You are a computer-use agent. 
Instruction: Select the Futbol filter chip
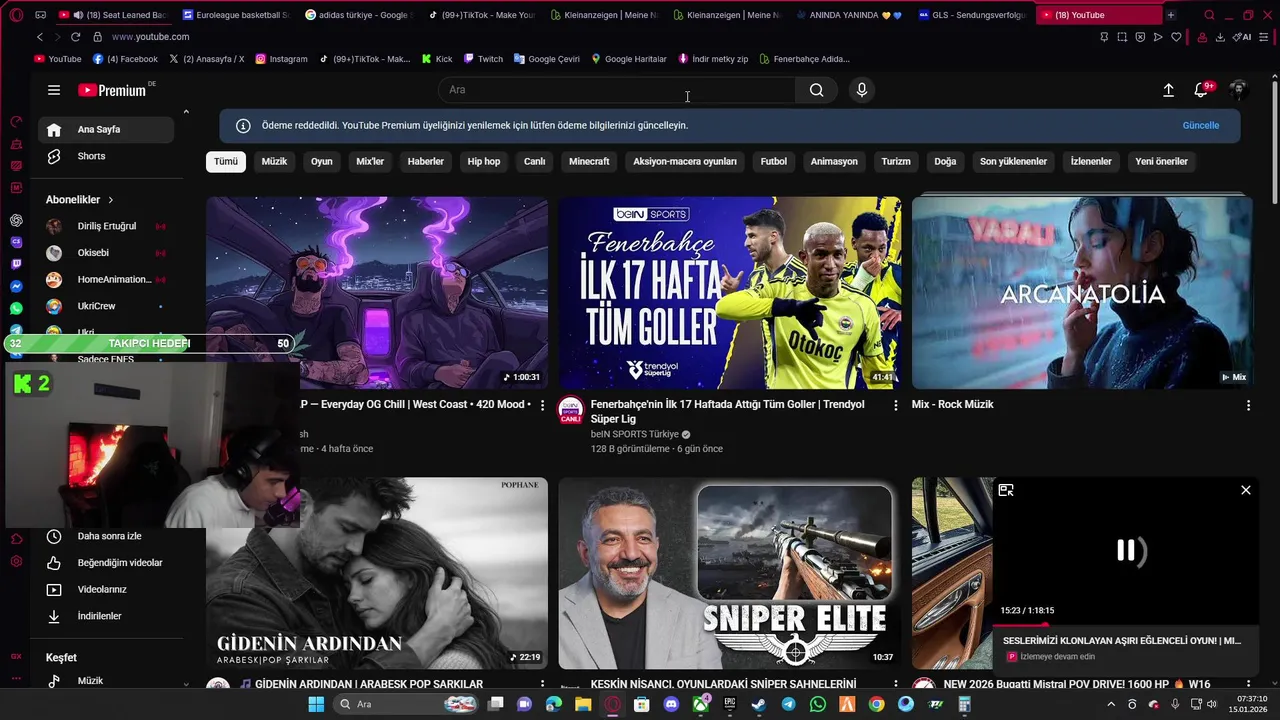773,162
